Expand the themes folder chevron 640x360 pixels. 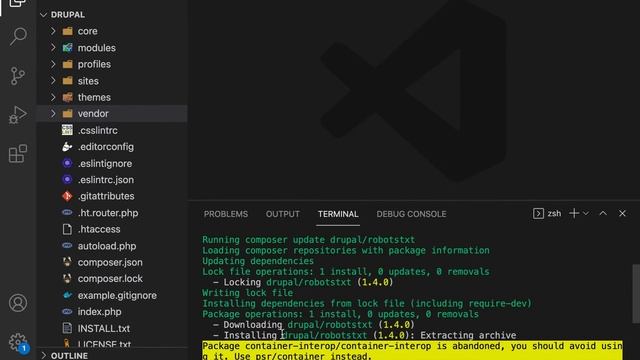pyautogui.click(x=53, y=97)
